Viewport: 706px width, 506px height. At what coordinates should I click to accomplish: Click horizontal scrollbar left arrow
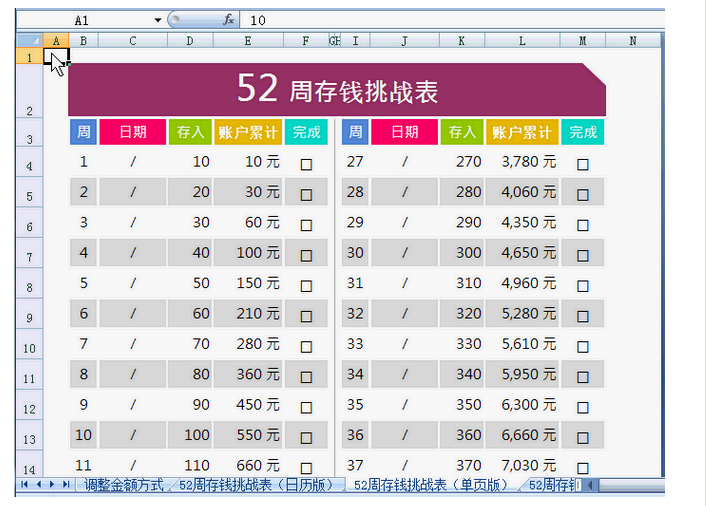coord(590,485)
